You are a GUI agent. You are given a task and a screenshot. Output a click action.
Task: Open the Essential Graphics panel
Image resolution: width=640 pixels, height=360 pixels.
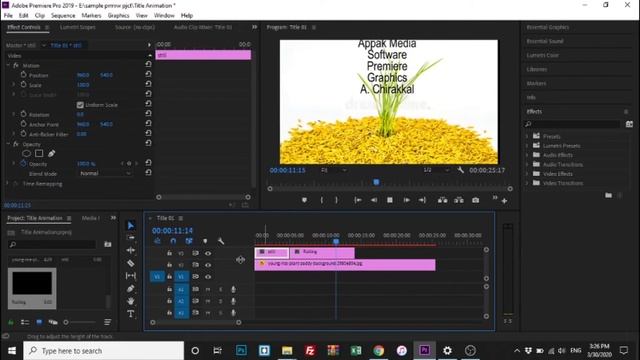[547, 27]
